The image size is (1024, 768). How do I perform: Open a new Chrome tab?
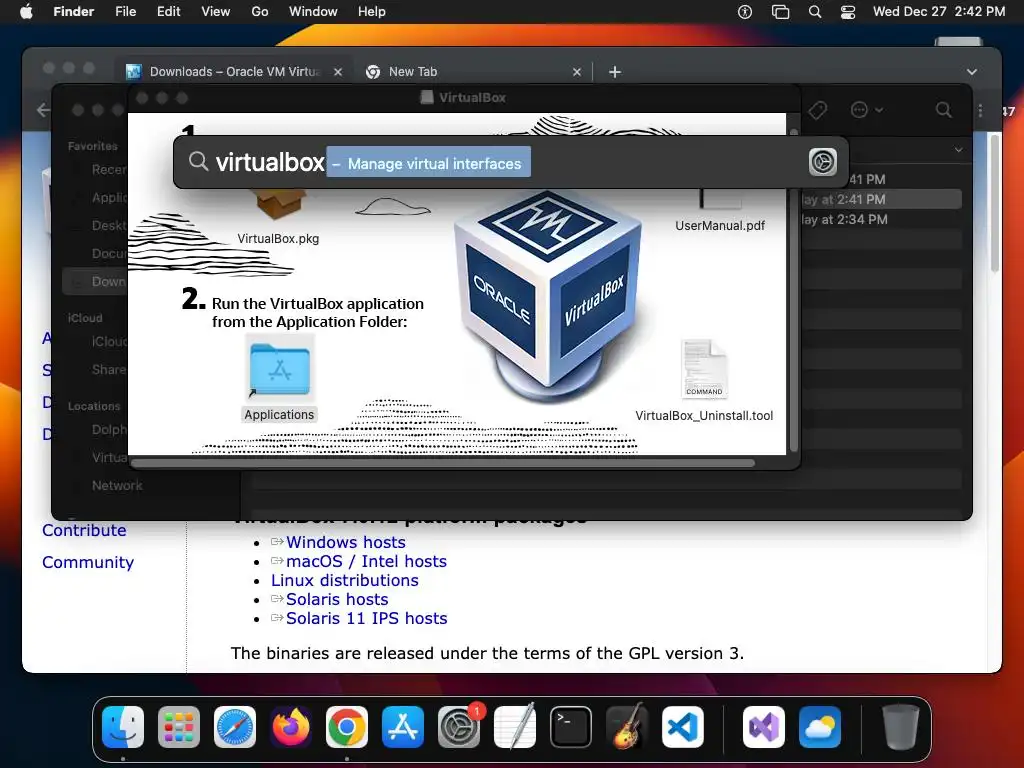click(x=615, y=72)
